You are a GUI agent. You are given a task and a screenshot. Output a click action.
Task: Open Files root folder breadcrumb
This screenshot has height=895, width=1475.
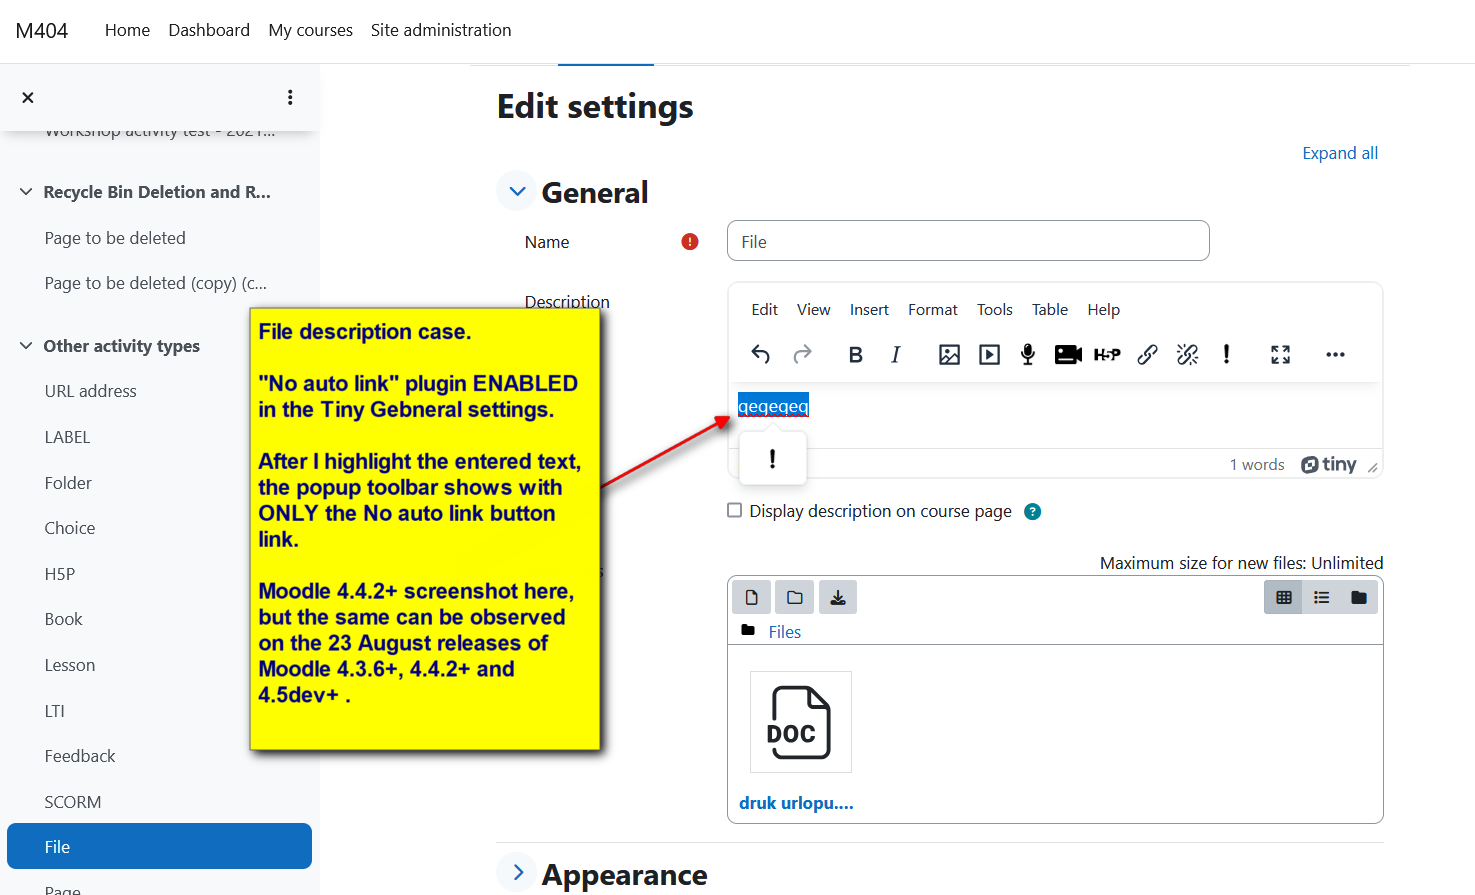(785, 632)
